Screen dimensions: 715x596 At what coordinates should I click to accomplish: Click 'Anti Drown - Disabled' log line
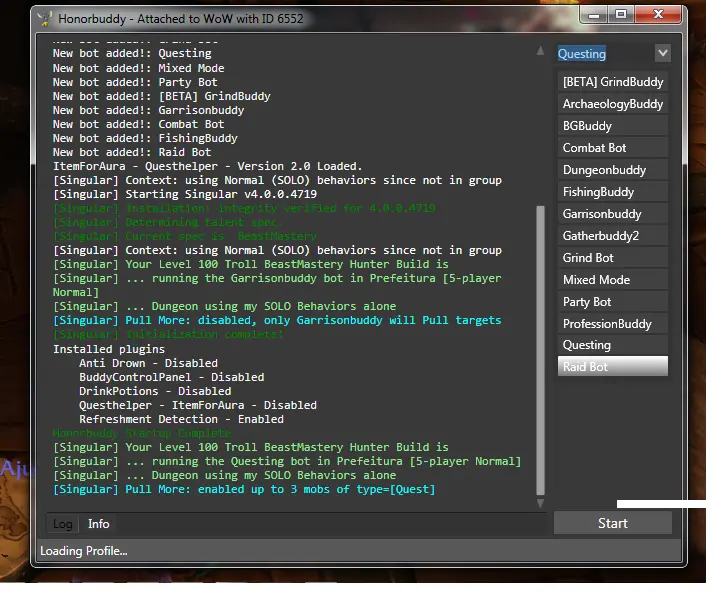click(148, 363)
